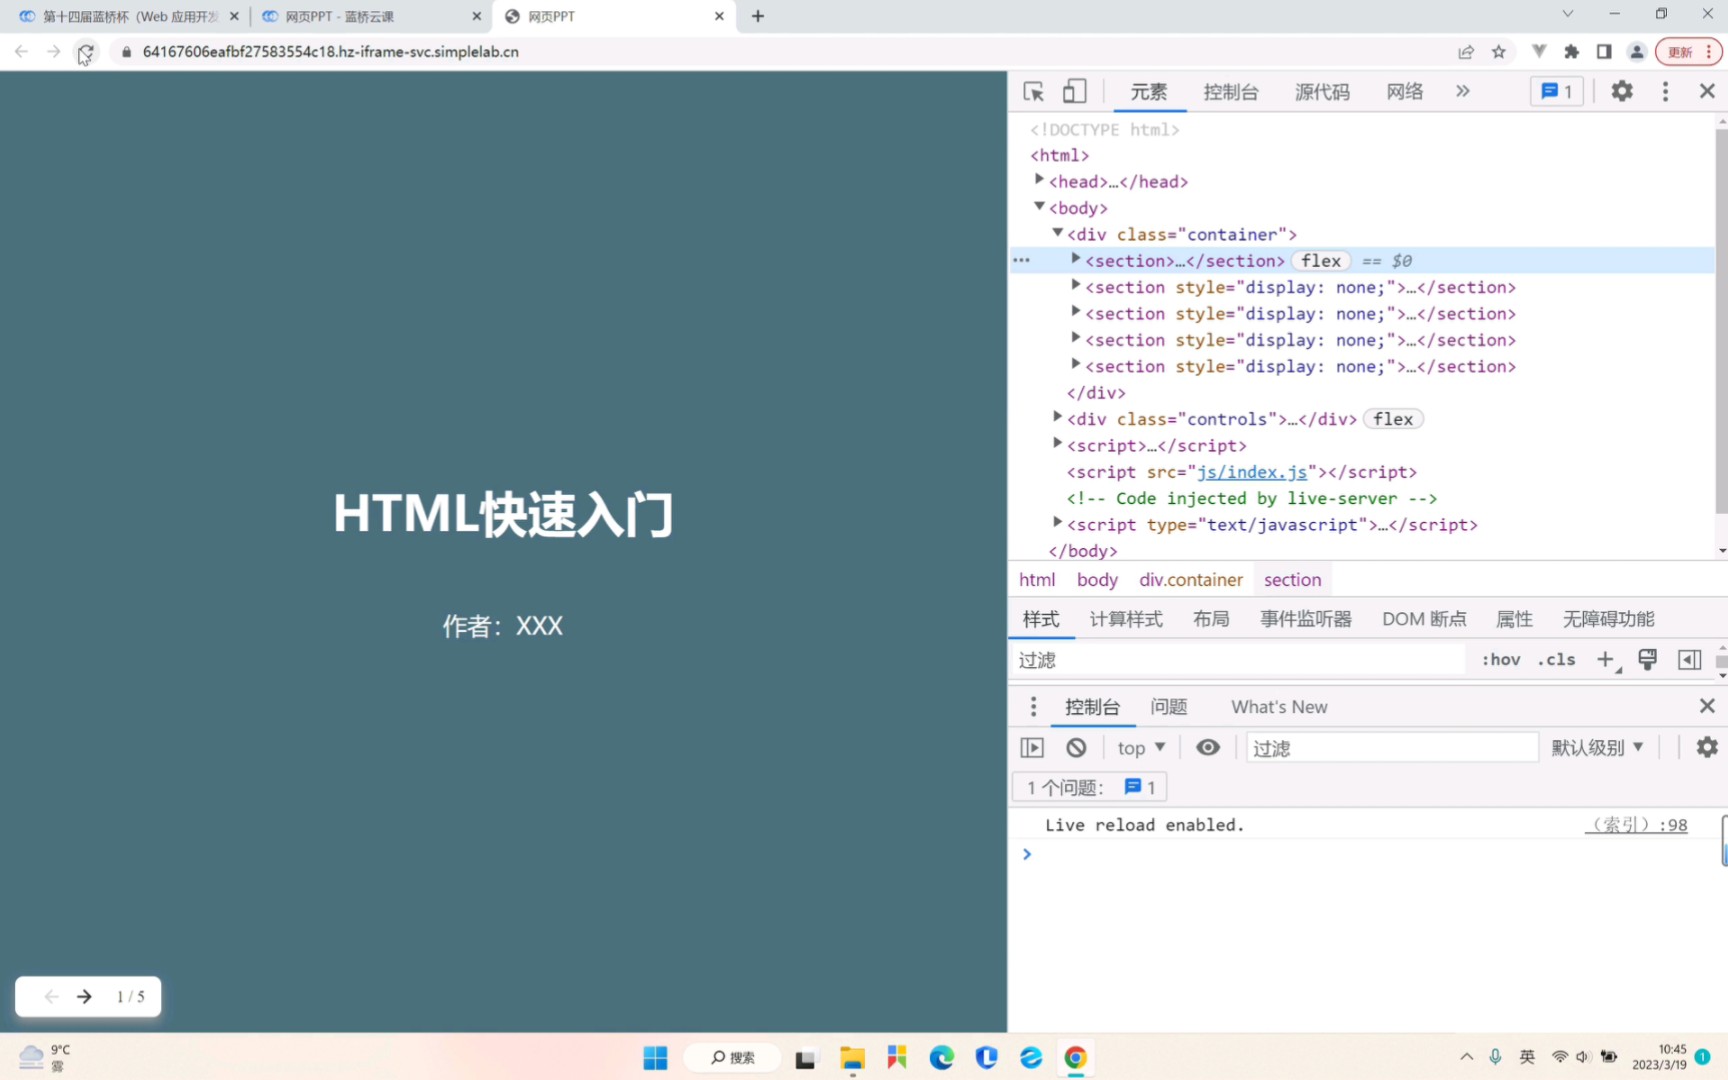
Task: Open the 计算样式 pane tab
Action: coord(1126,619)
